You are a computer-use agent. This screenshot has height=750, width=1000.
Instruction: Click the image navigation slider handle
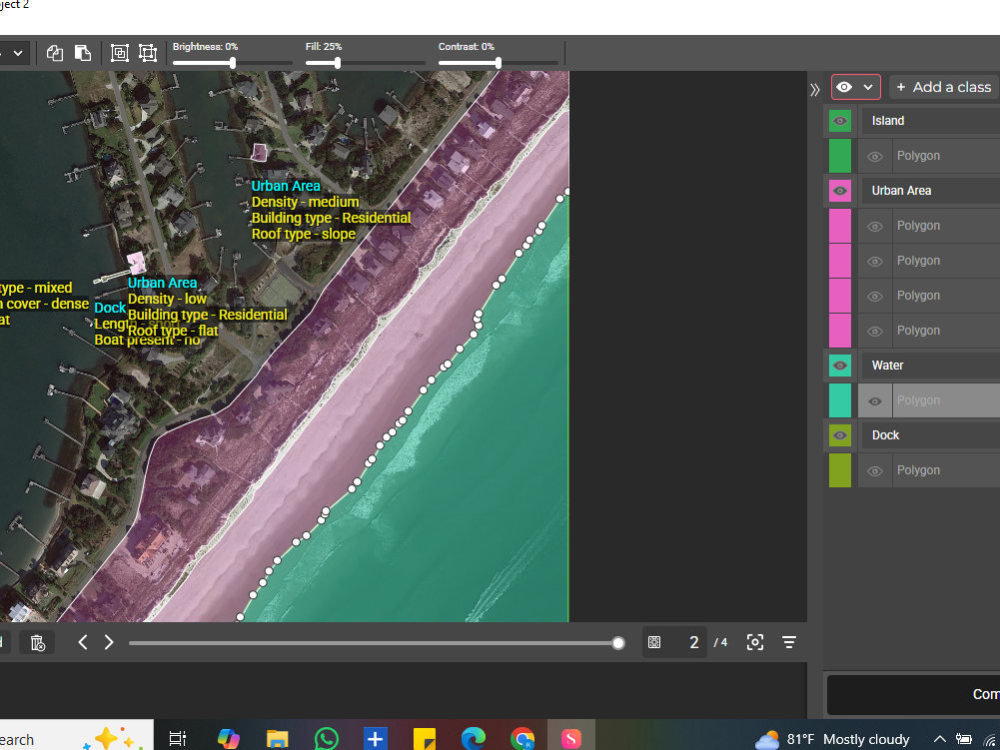[618, 643]
